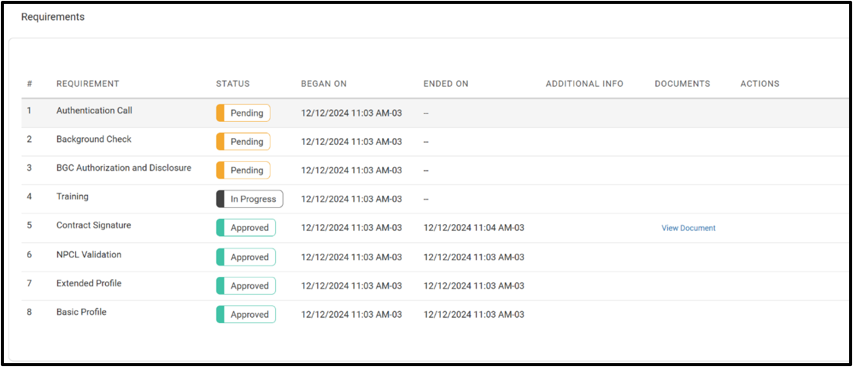The image size is (853, 367).
Task: Click Pending badge for Background Check
Action: [x=243, y=142]
